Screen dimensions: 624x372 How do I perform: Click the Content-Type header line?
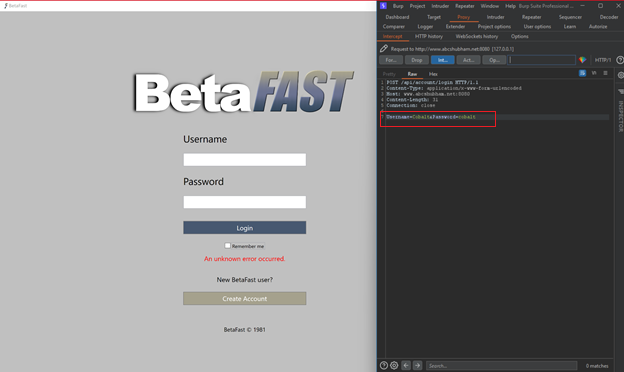point(454,88)
